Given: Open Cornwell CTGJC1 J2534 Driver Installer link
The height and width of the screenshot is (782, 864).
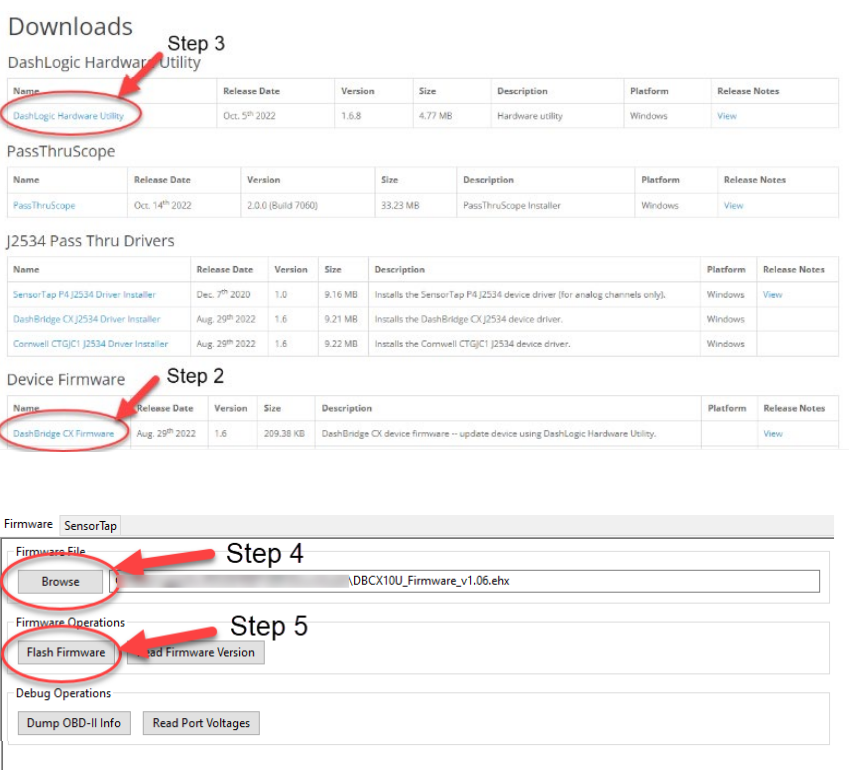Looking at the screenshot, I should point(90,344).
